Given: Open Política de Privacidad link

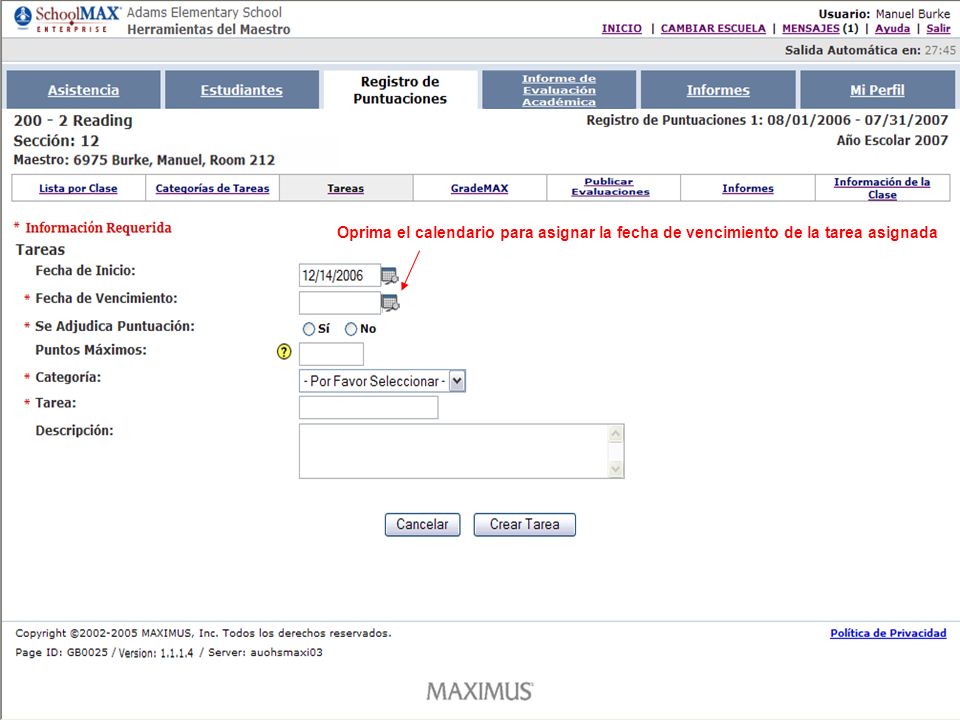Looking at the screenshot, I should (888, 633).
